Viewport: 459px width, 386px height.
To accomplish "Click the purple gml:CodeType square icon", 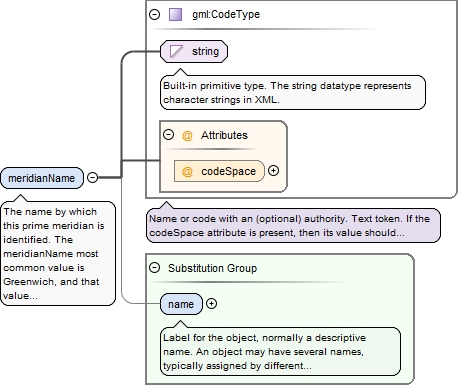I will point(175,15).
